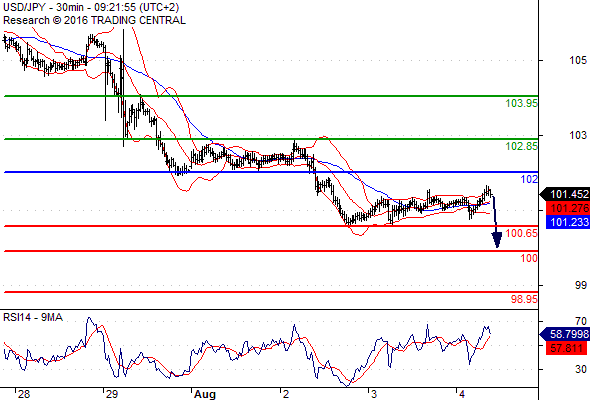Click the green 103.95 resistance label

pos(522,103)
